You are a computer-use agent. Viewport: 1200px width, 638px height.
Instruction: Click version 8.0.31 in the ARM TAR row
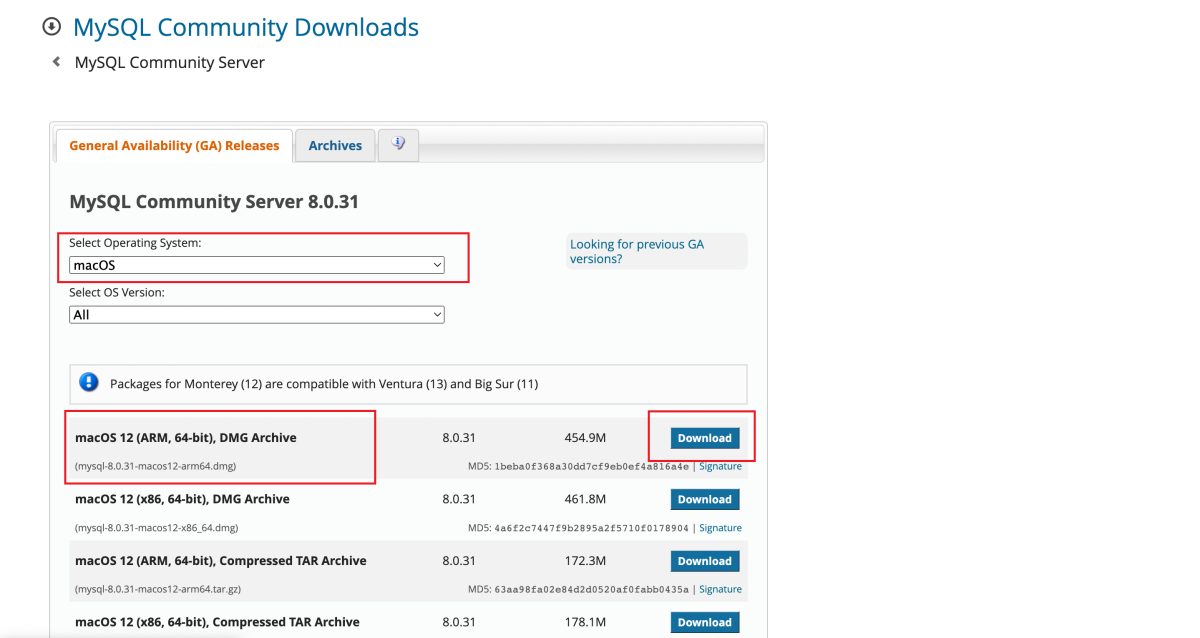point(459,561)
